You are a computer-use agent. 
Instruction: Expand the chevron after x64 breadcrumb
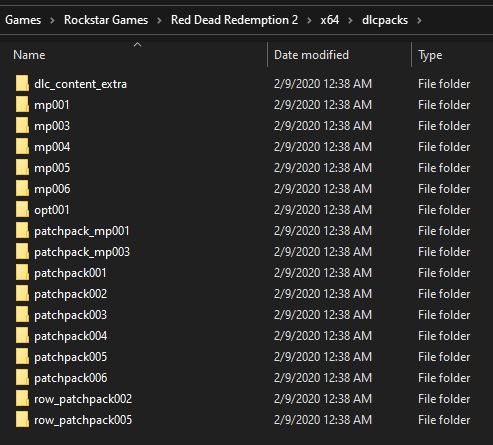[350, 21]
